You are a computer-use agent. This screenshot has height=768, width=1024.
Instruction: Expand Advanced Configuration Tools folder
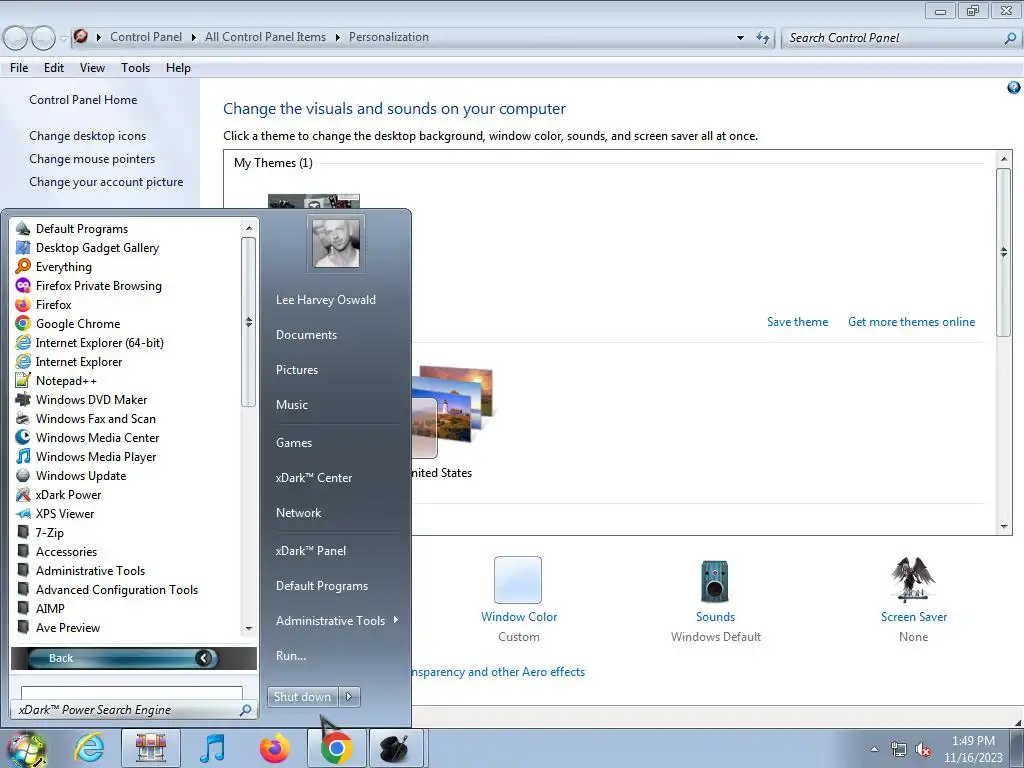coord(117,589)
